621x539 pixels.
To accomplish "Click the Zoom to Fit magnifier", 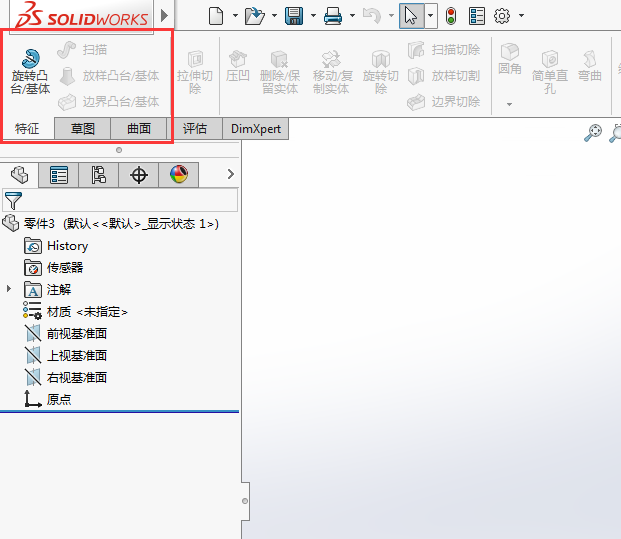I will point(593,133).
